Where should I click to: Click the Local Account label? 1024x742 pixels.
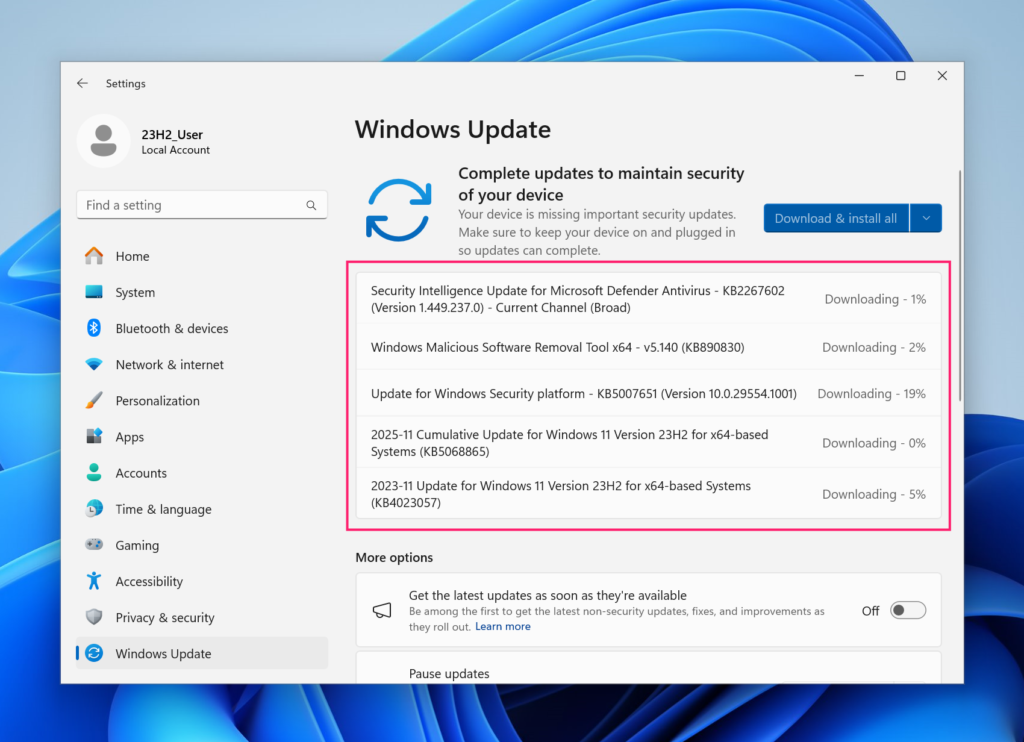(x=176, y=150)
